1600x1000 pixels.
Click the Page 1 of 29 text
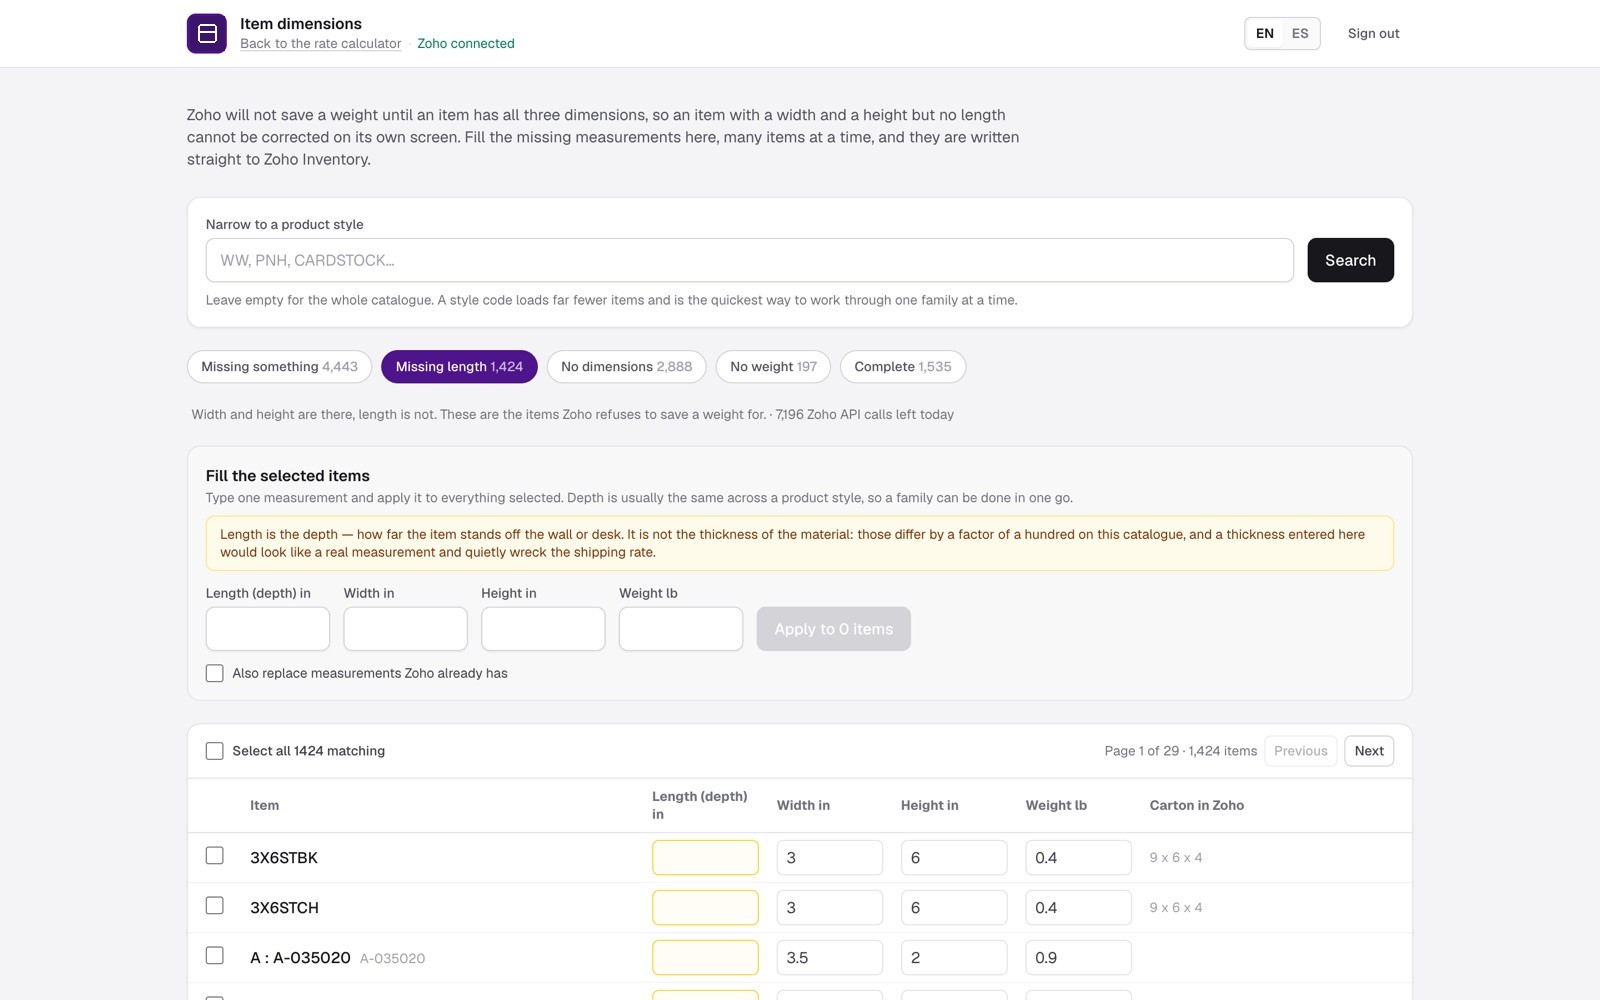pos(1142,751)
